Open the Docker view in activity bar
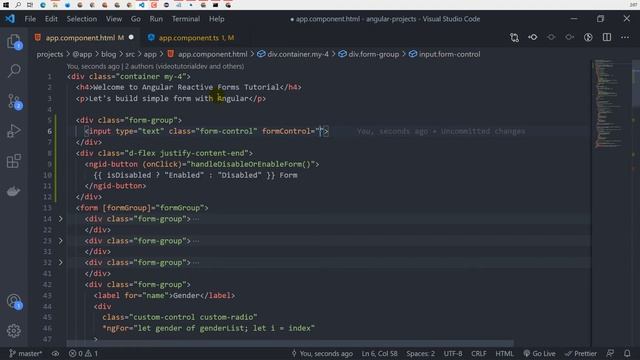 (13, 191)
